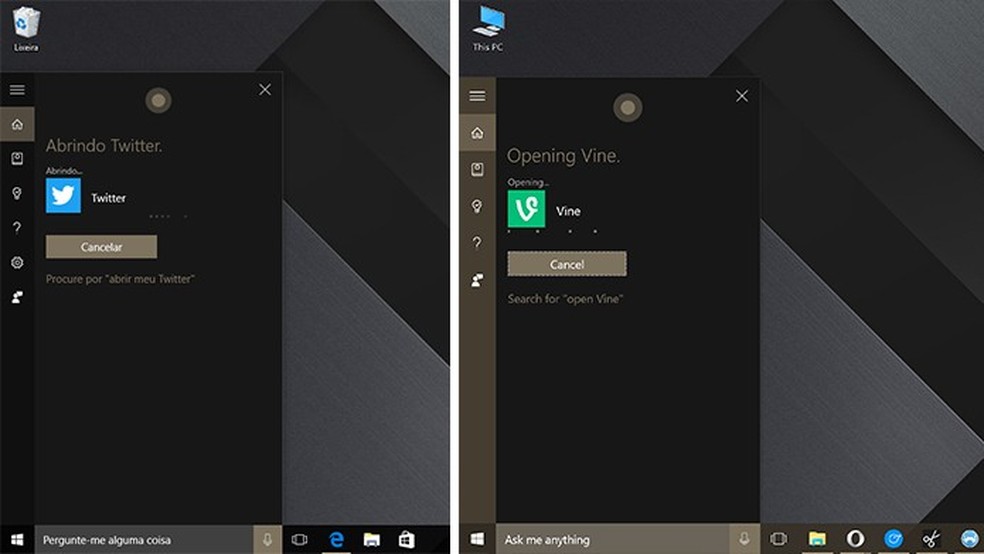Click the Help question mark in English Cortana
The width and height of the screenshot is (984, 554).
click(477, 242)
